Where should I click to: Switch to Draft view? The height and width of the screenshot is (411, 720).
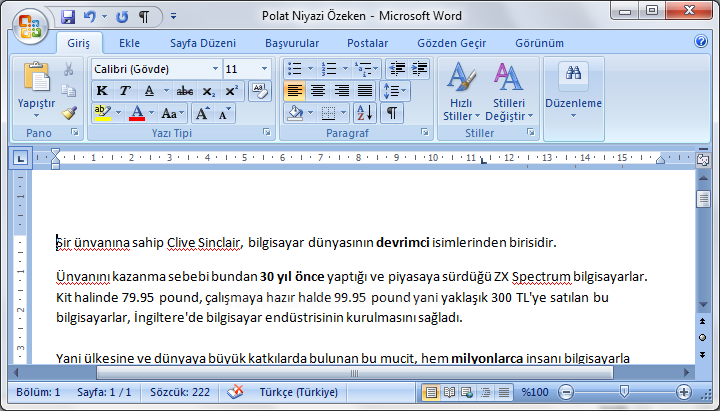pyautogui.click(x=504, y=393)
